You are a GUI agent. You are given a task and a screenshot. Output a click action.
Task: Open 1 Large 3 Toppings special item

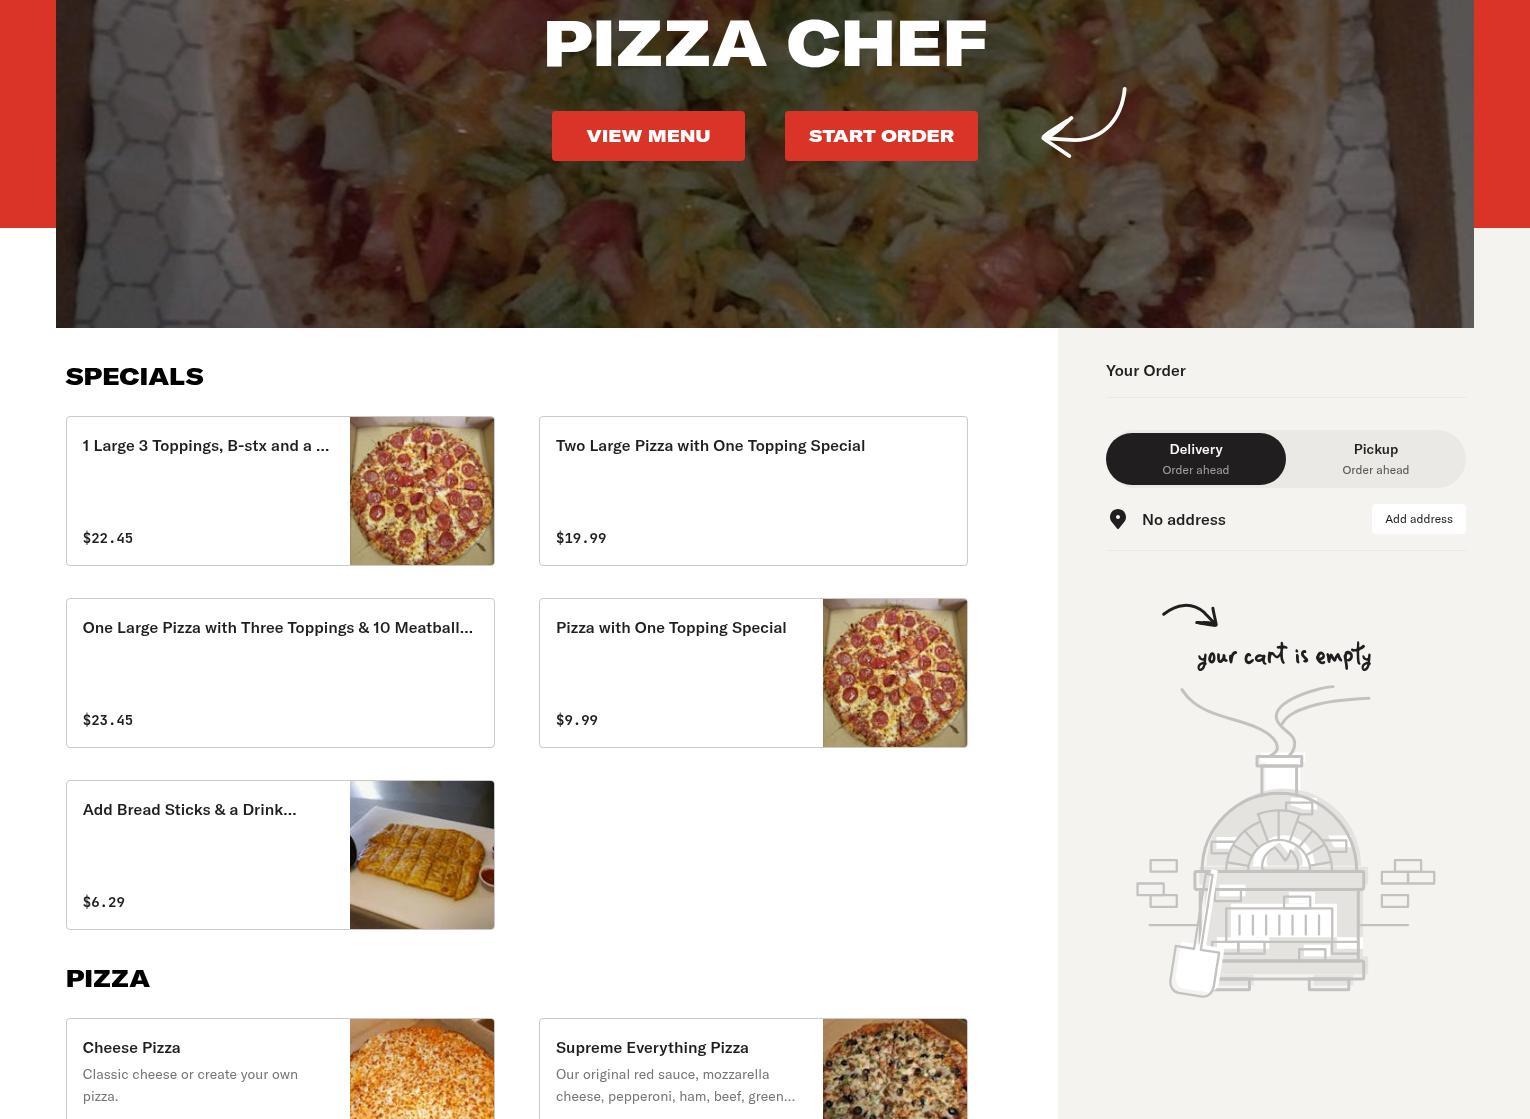[x=280, y=491]
